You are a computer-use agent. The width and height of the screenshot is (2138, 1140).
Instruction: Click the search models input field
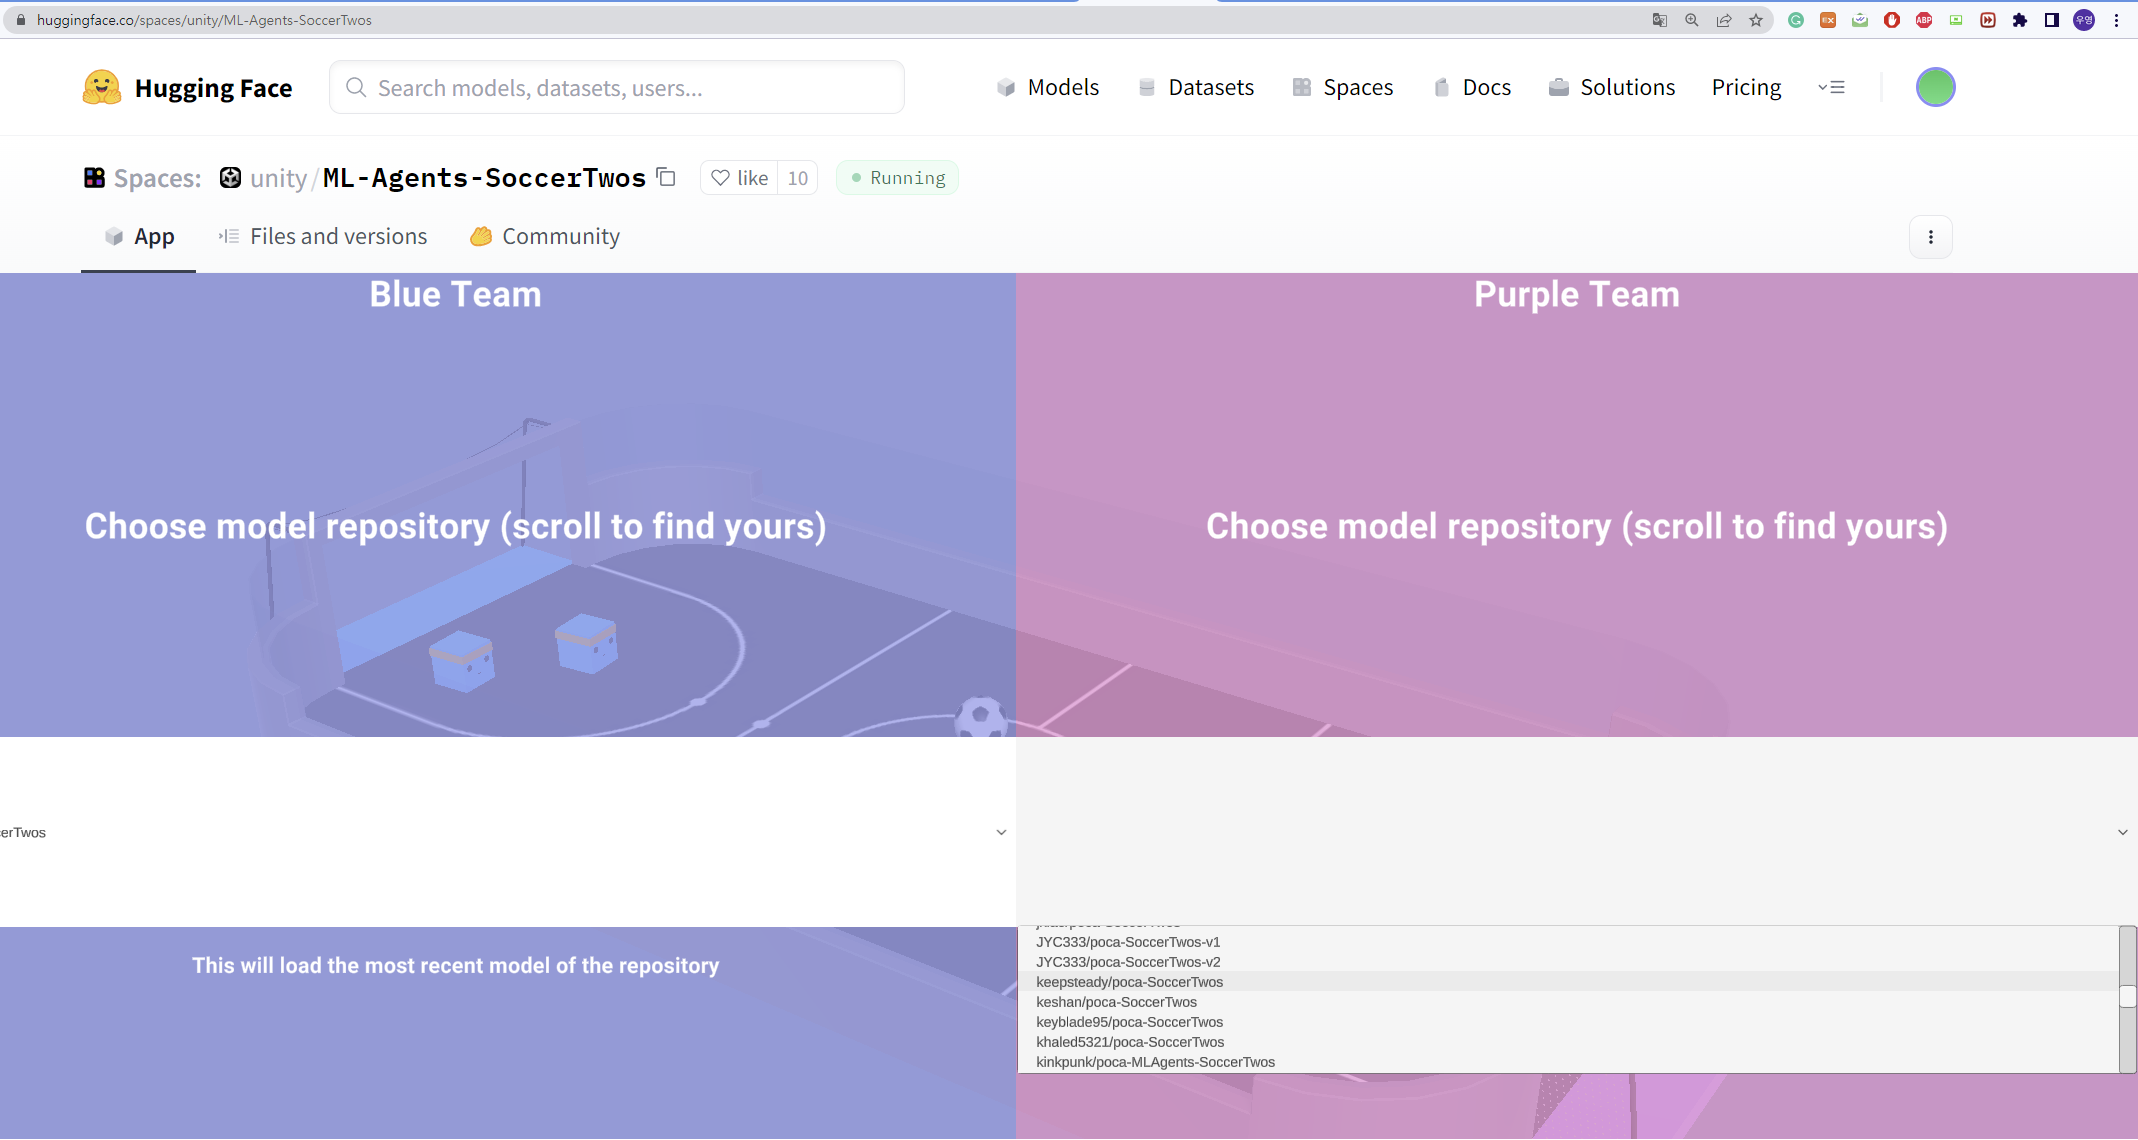617,88
